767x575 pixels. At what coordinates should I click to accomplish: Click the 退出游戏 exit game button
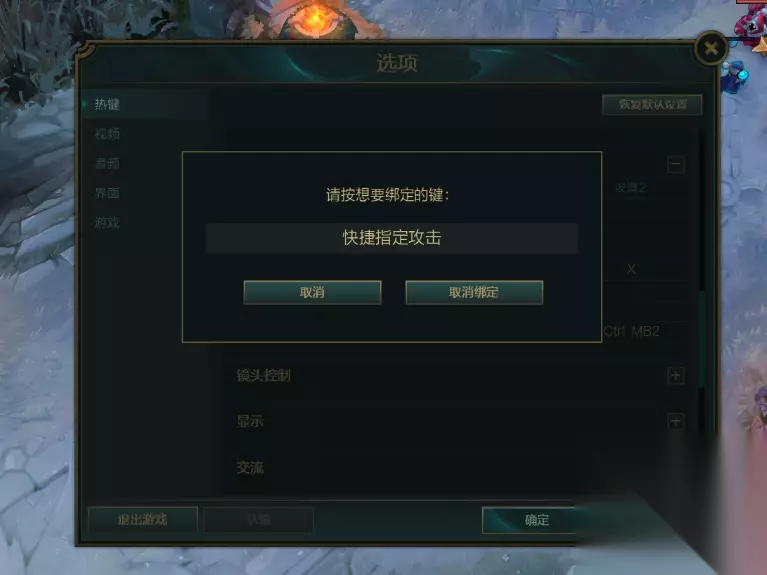pos(142,519)
